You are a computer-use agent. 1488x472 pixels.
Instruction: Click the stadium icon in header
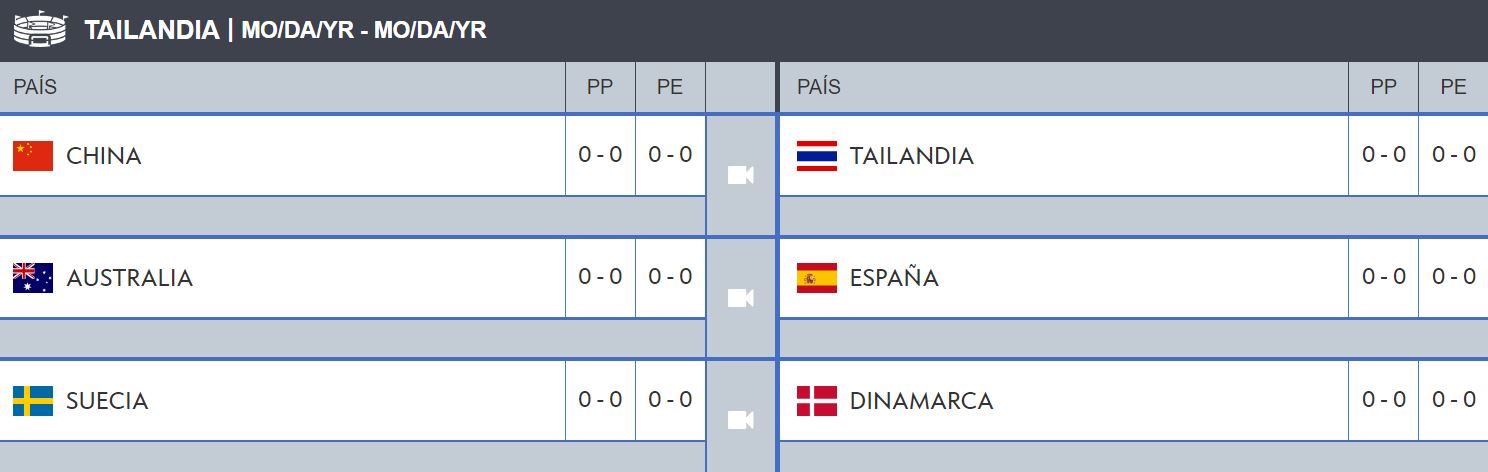pyautogui.click(x=40, y=29)
